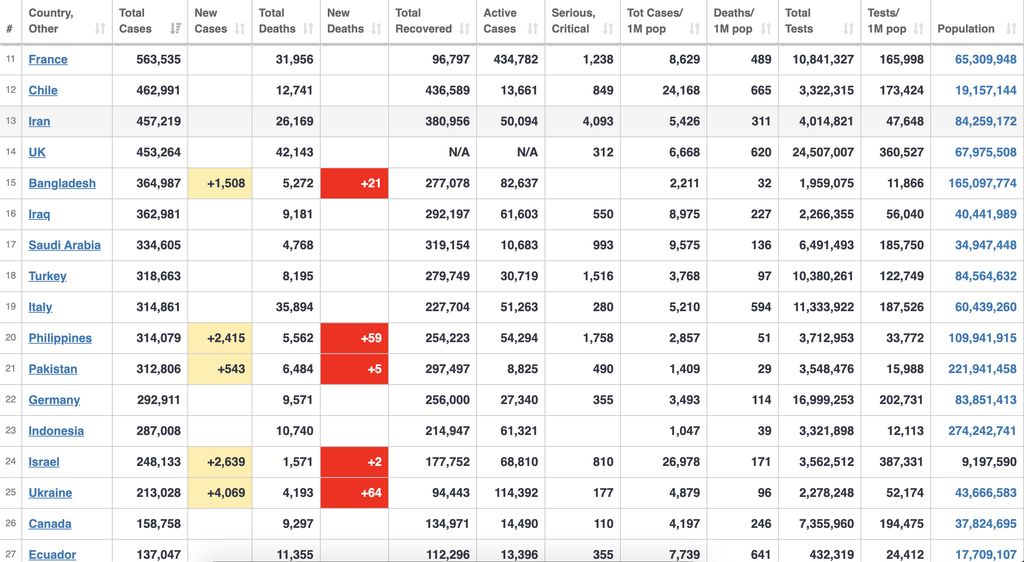
Task: Sort by Tot Cases/1M pop arrows
Action: click(x=695, y=29)
